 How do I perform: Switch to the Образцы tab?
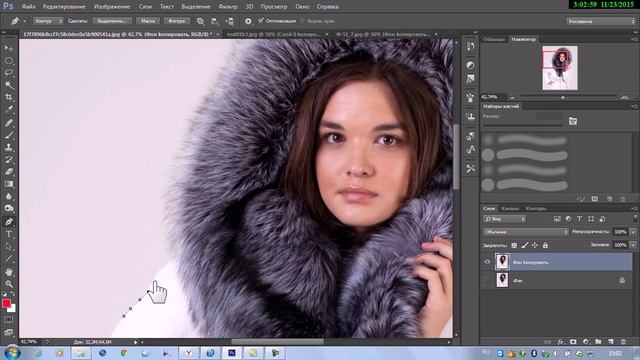(494, 39)
